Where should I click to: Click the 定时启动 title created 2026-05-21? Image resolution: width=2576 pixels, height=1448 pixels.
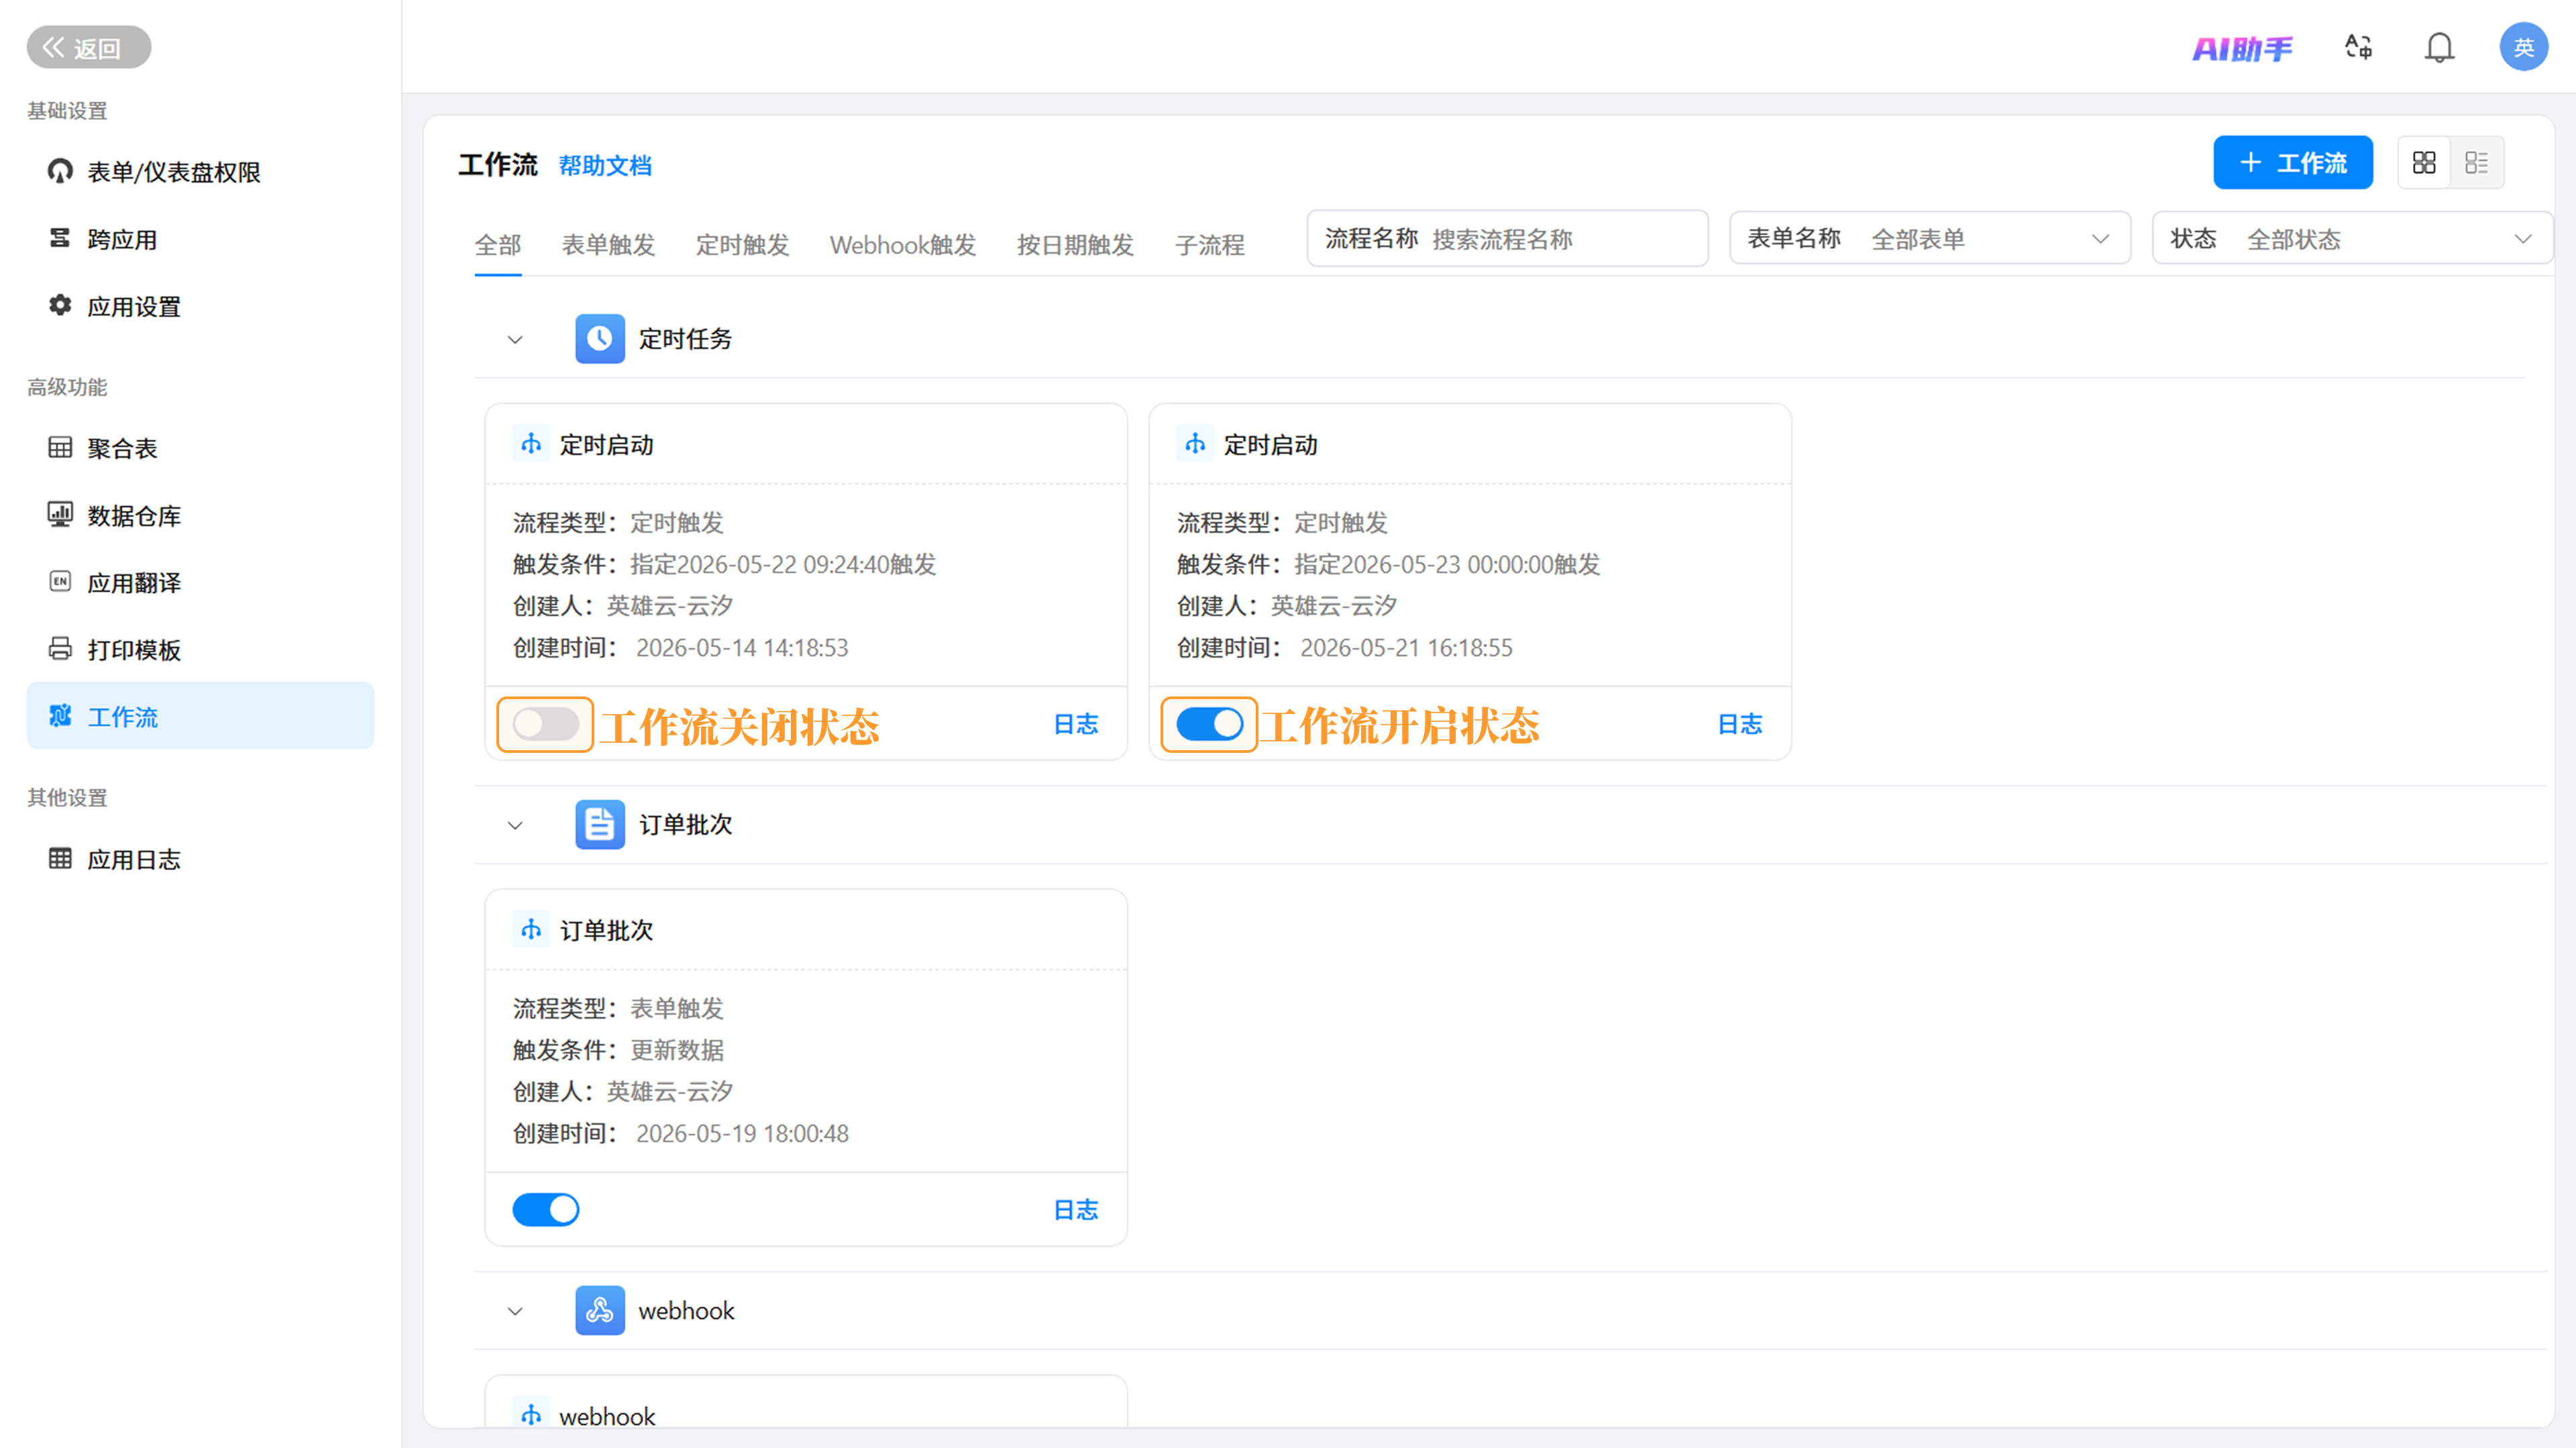pos(1270,445)
